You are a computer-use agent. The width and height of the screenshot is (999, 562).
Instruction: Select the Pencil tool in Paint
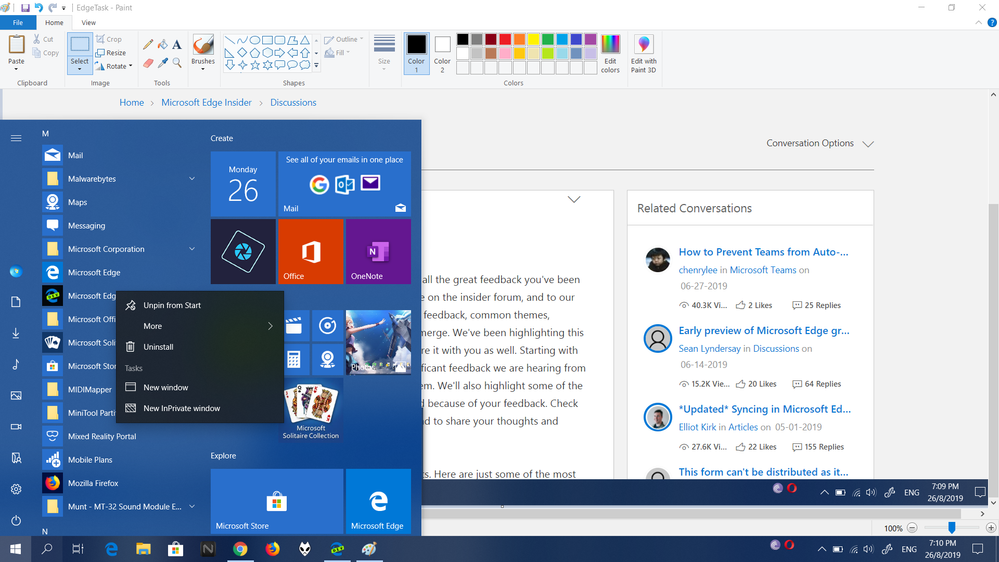pyautogui.click(x=148, y=44)
